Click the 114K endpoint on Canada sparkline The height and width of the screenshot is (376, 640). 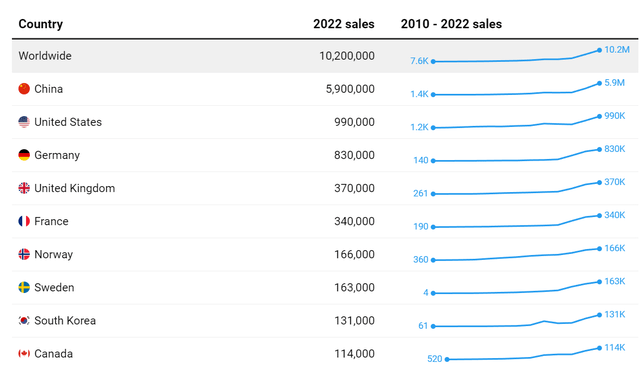coord(599,348)
